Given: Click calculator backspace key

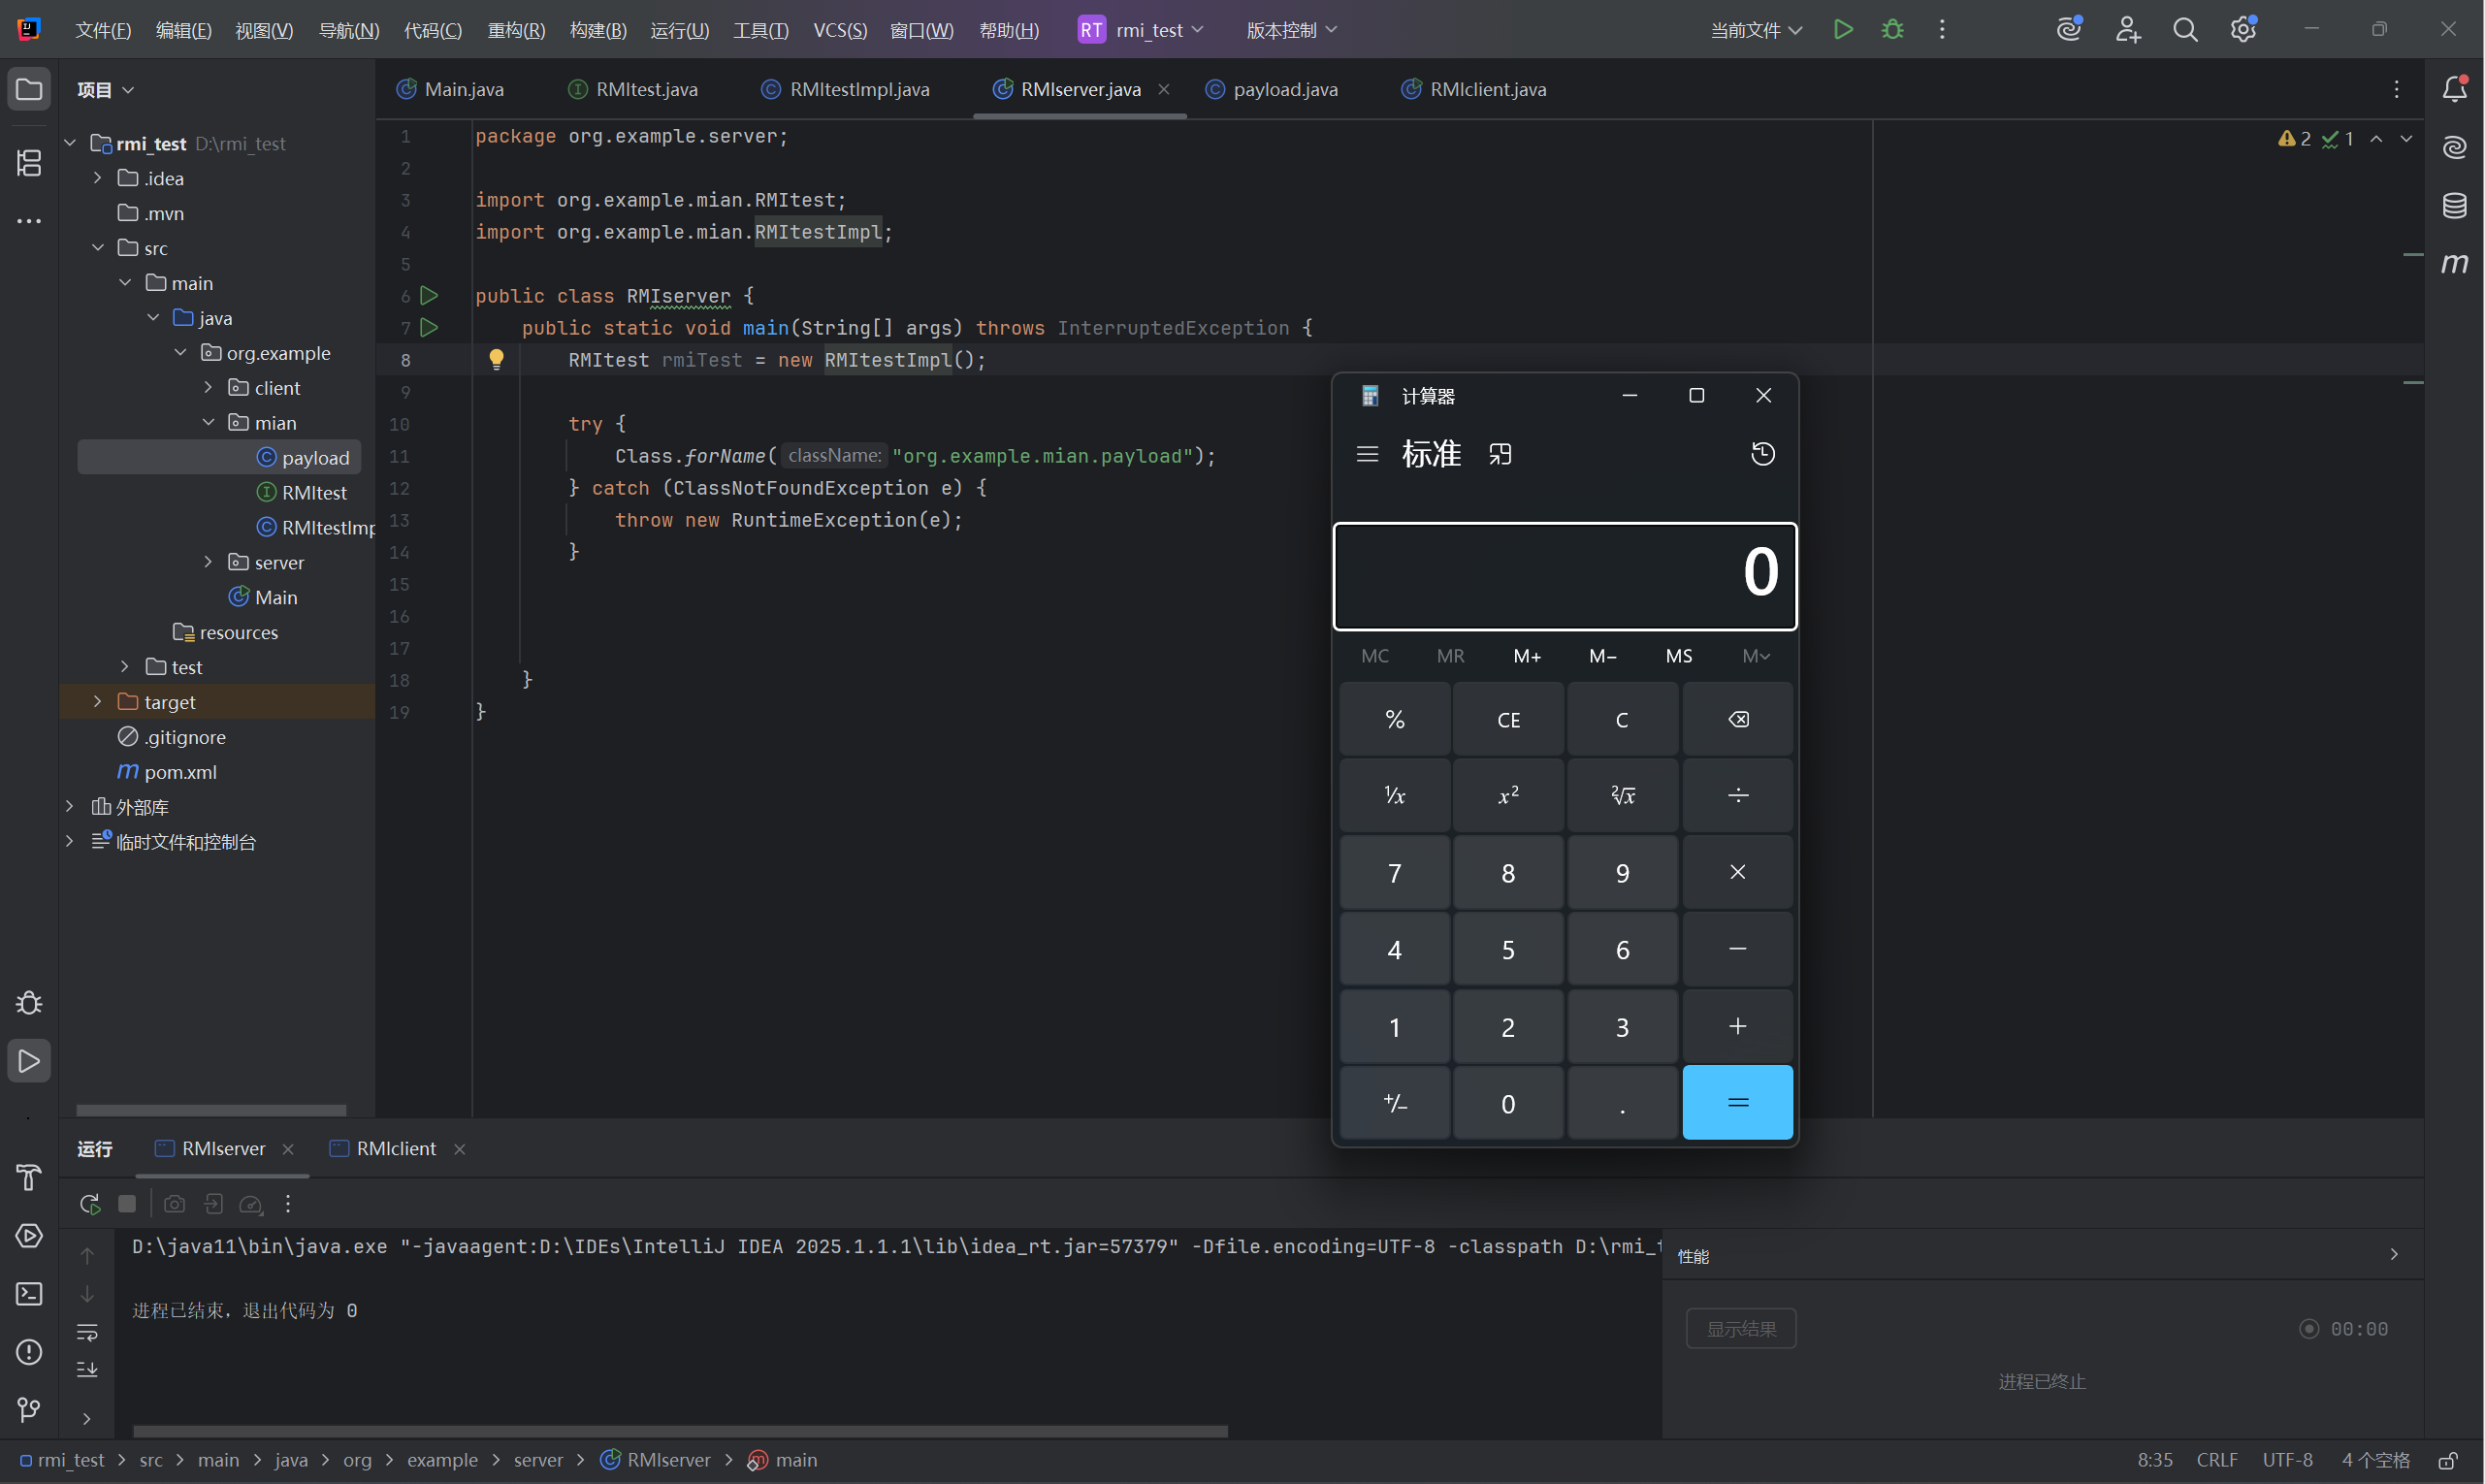Looking at the screenshot, I should click(x=1738, y=719).
